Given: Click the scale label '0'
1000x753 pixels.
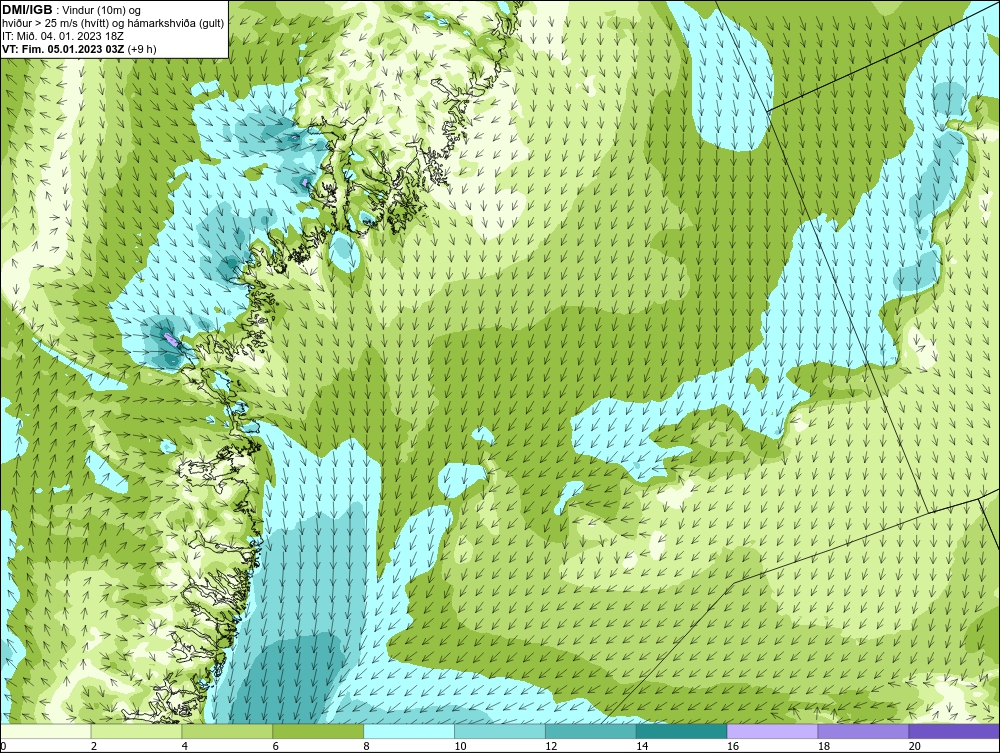Looking at the screenshot, I should (x=3, y=746).
